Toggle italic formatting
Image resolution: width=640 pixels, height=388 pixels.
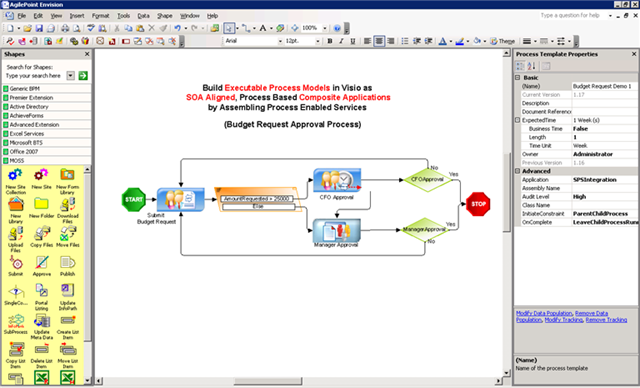coord(341,41)
